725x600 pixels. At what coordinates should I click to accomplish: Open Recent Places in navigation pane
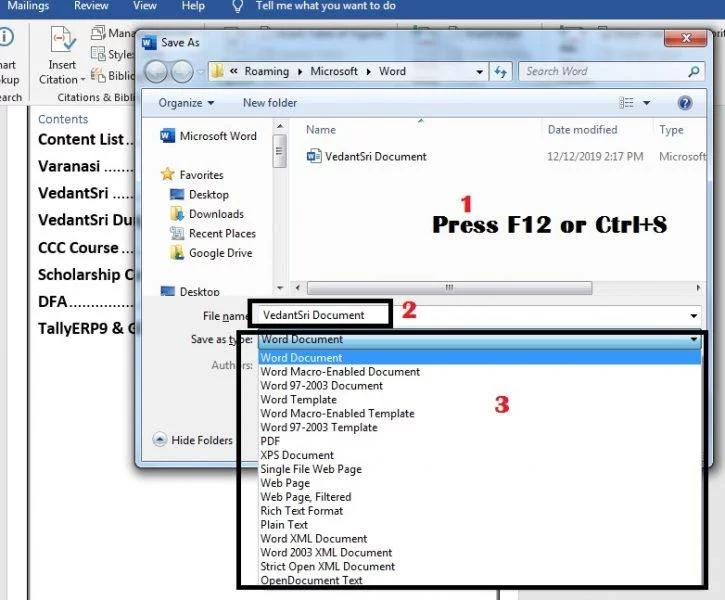pyautogui.click(x=213, y=233)
